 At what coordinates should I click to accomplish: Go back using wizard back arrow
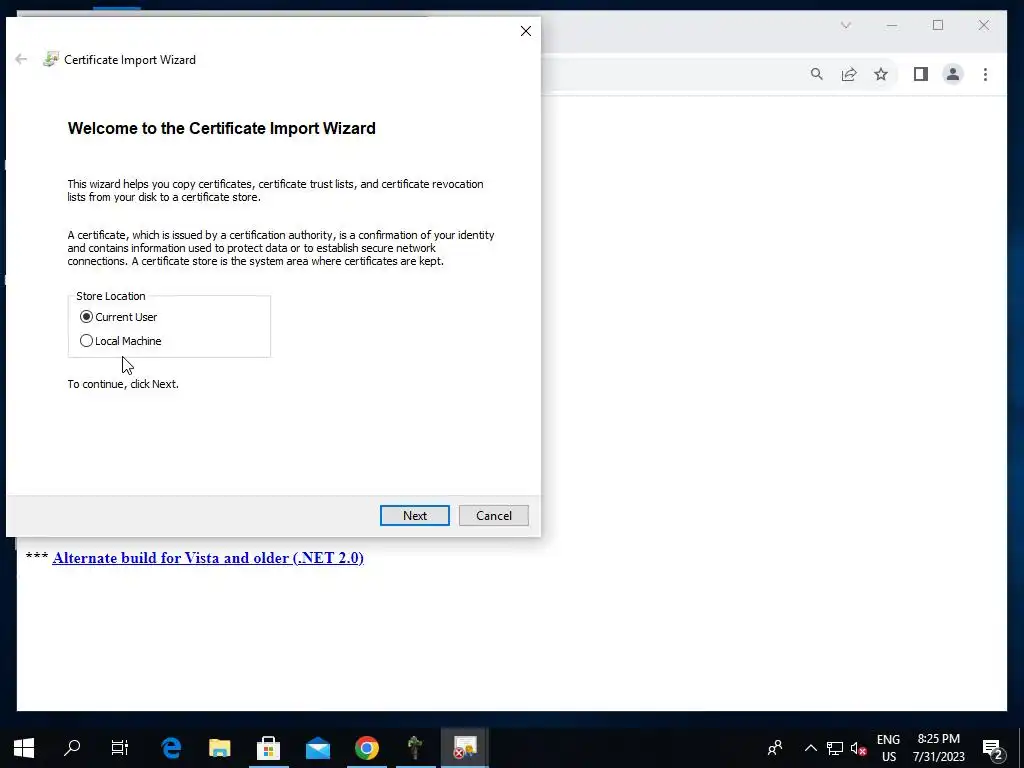[x=21, y=59]
